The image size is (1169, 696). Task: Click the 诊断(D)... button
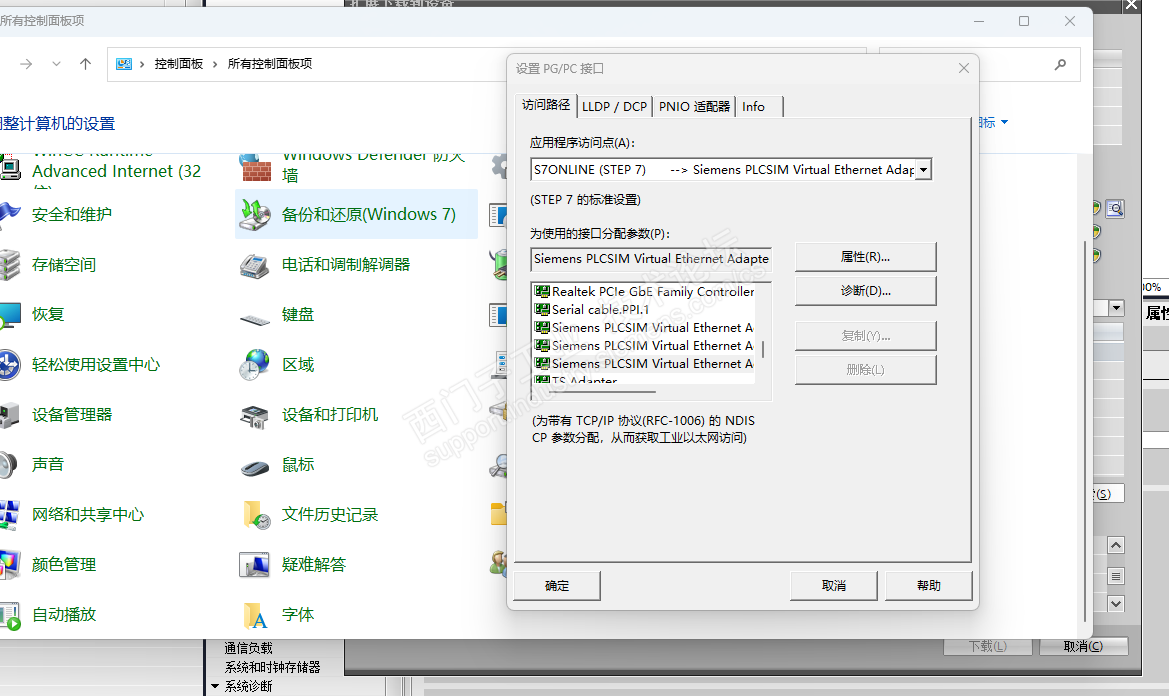coord(866,291)
